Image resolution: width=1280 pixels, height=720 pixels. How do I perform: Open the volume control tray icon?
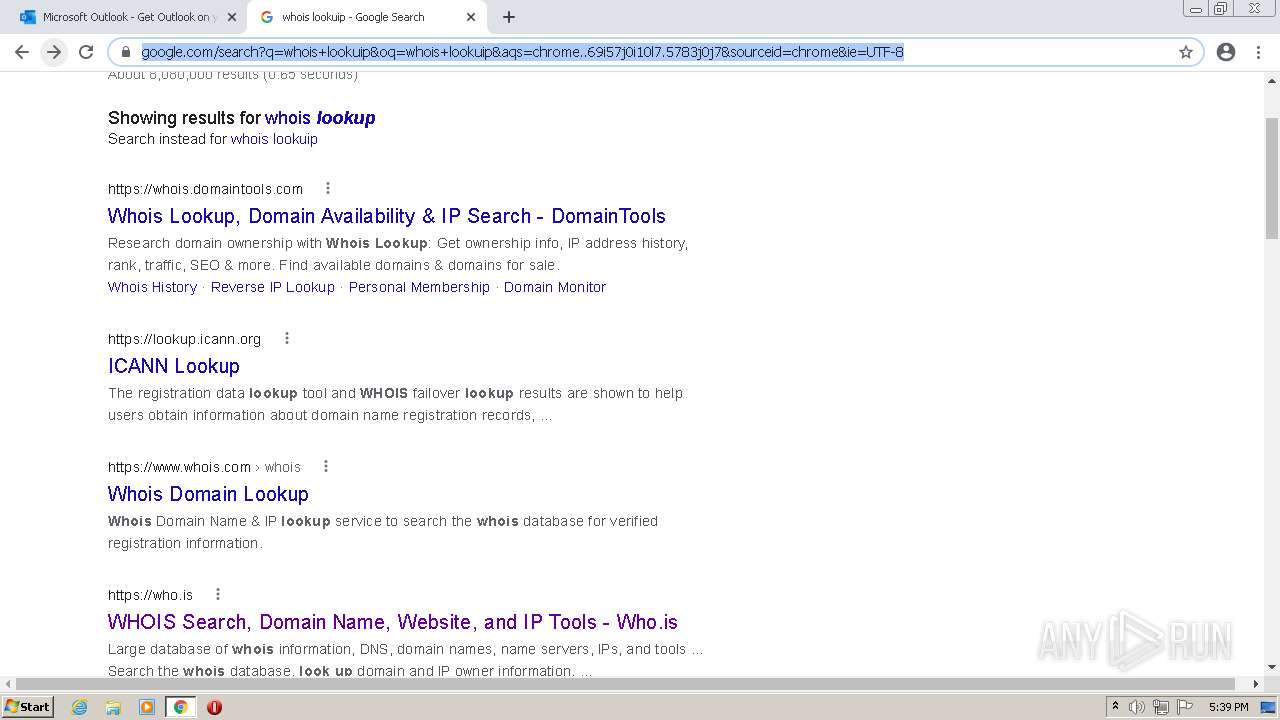point(1137,707)
